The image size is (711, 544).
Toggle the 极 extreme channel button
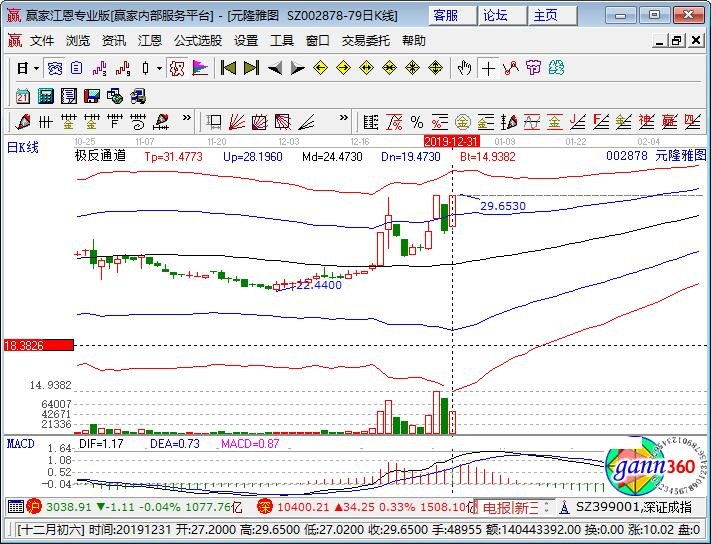(177, 68)
